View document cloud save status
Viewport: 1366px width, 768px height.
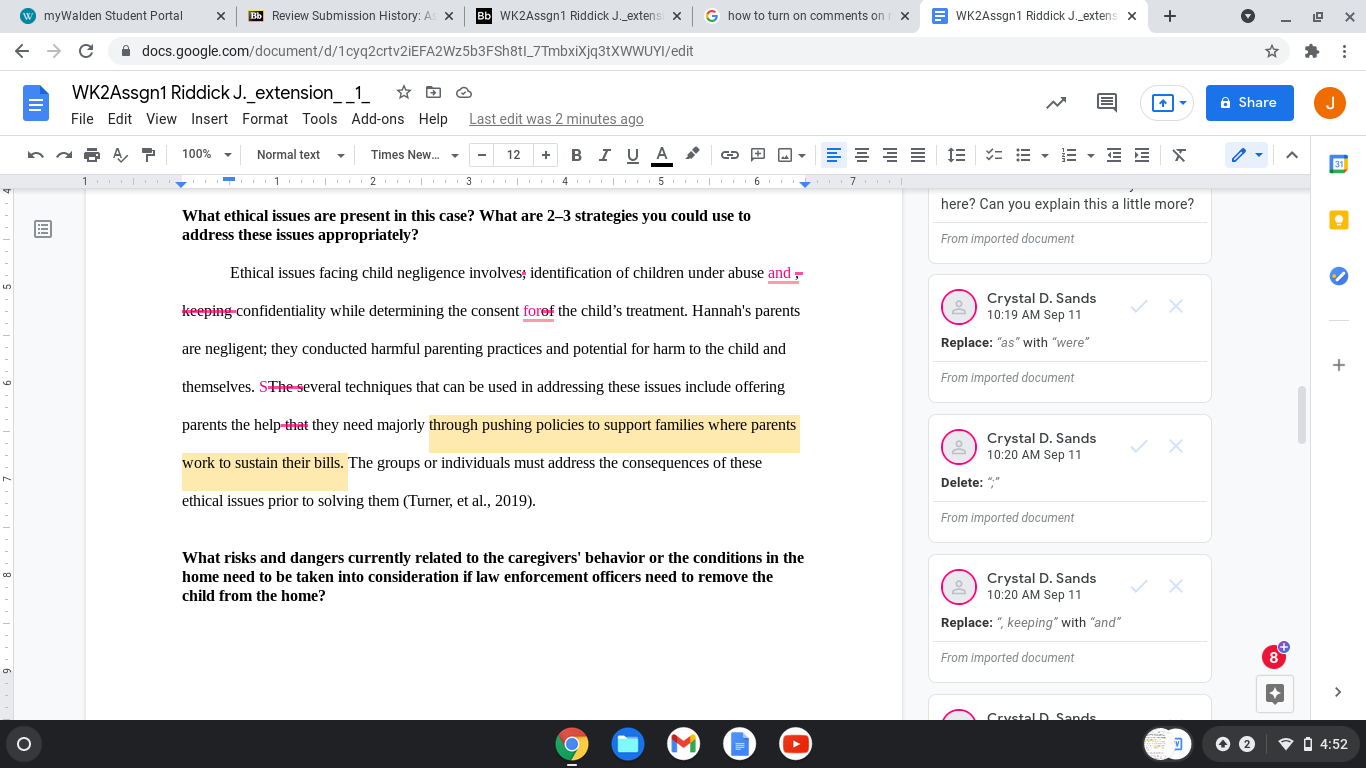(464, 92)
